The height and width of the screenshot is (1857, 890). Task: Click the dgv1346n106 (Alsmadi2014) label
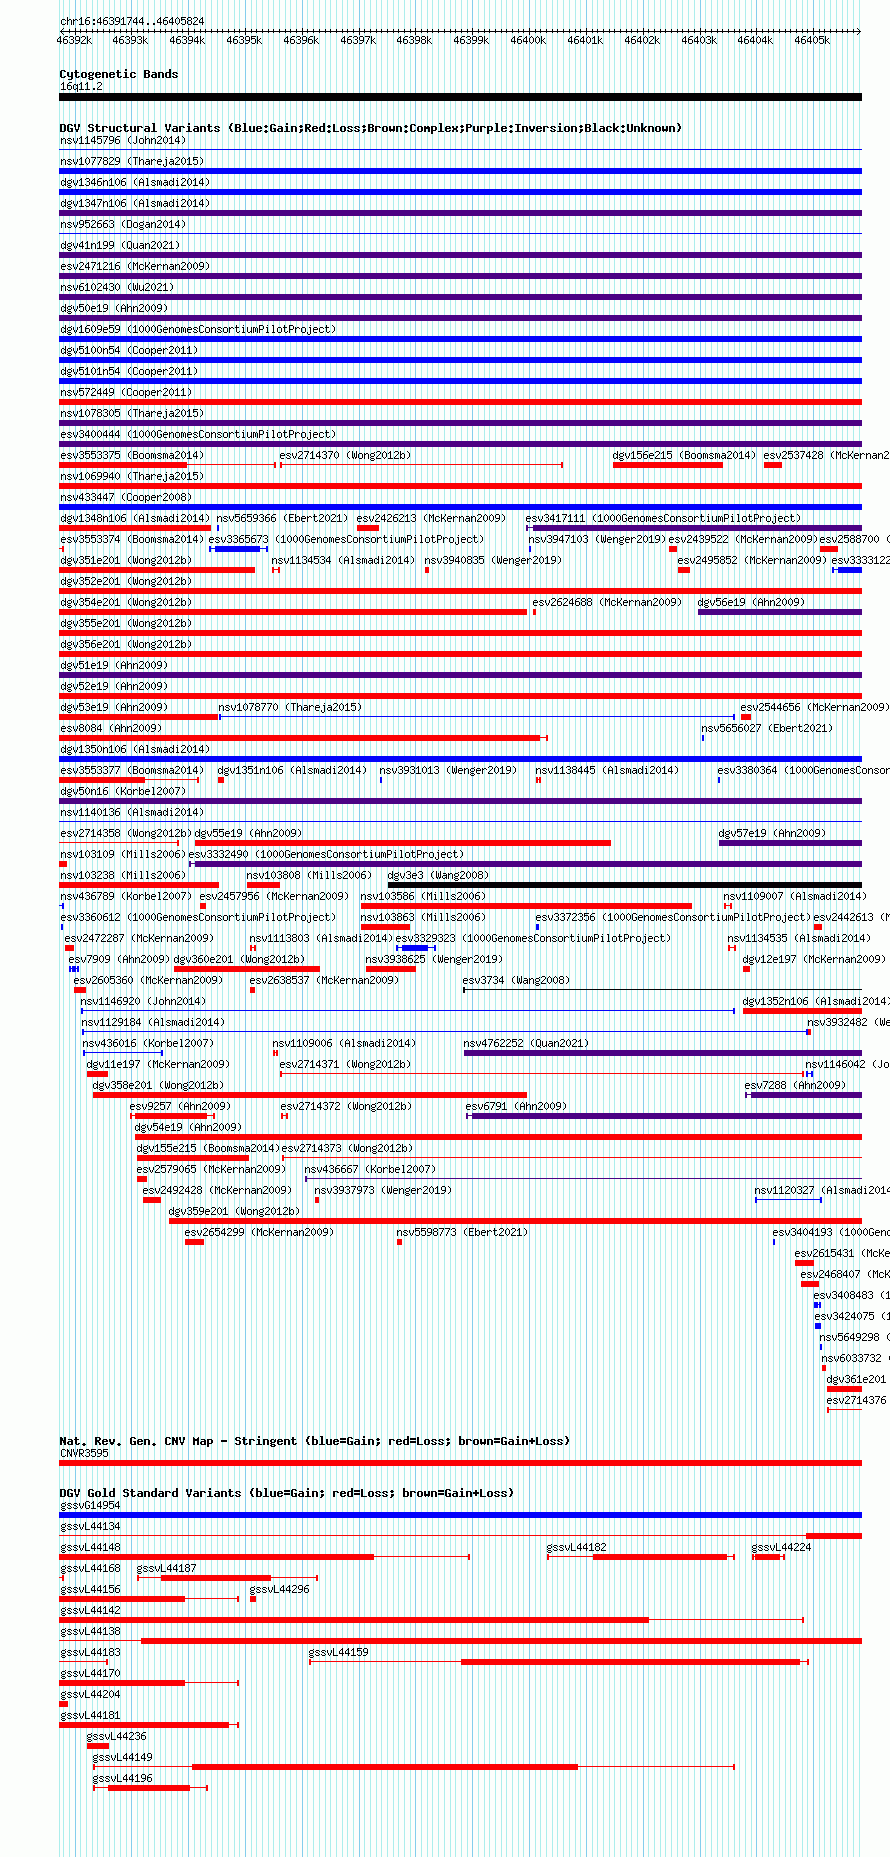coord(135,182)
